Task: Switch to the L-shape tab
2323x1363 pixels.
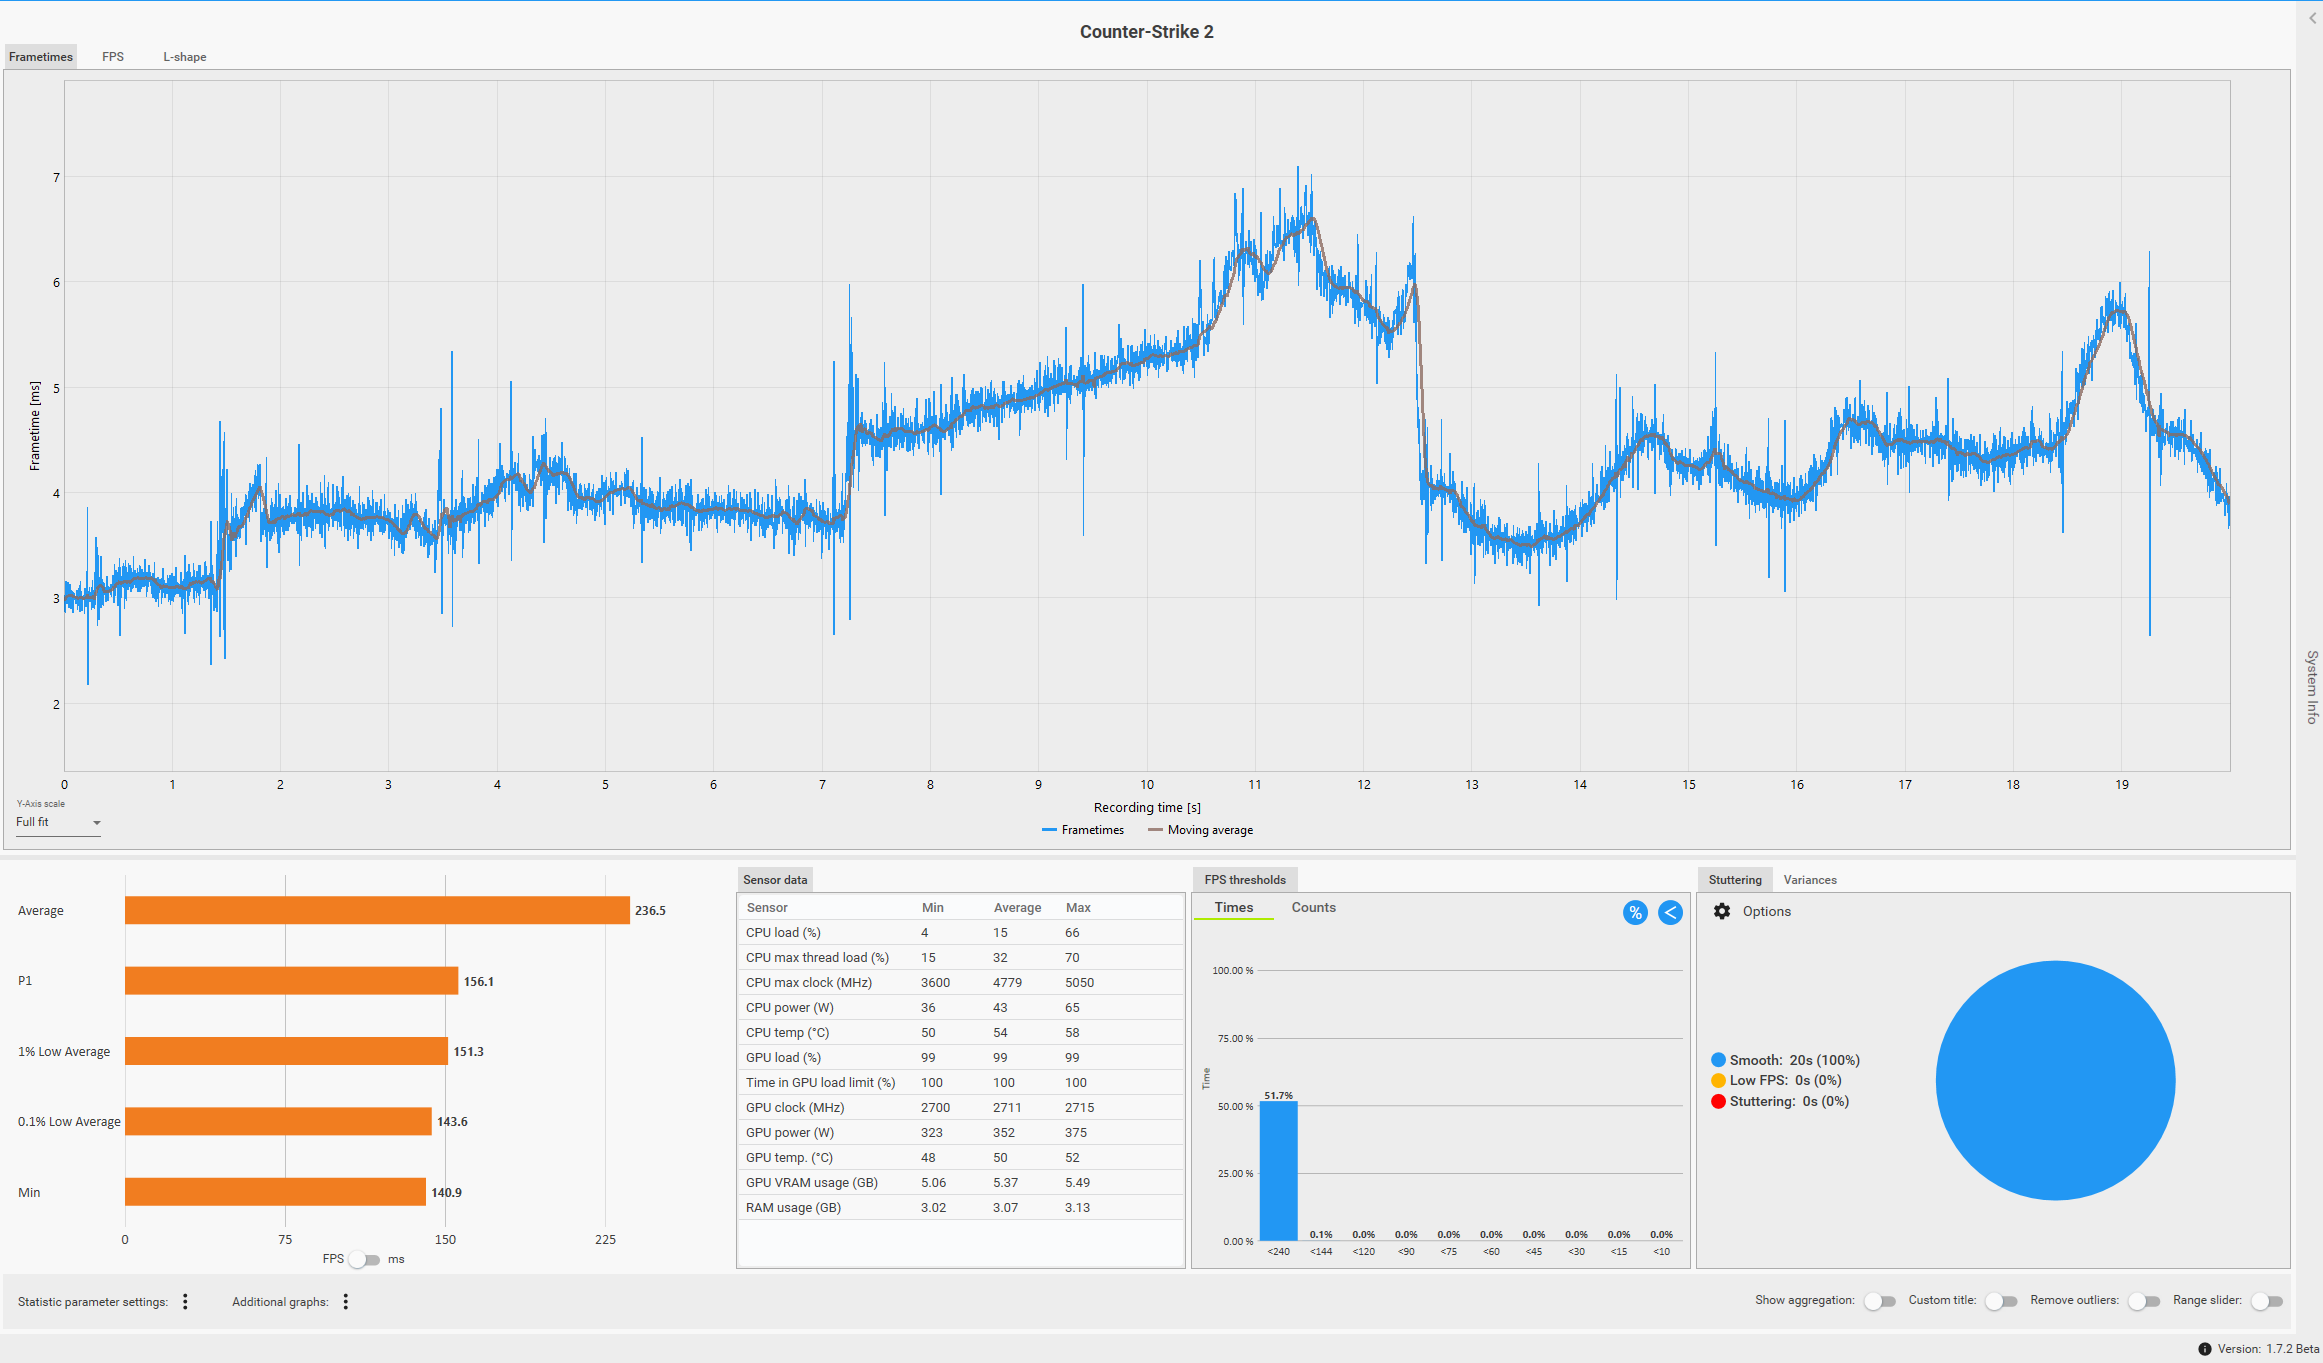Action: click(x=185, y=57)
